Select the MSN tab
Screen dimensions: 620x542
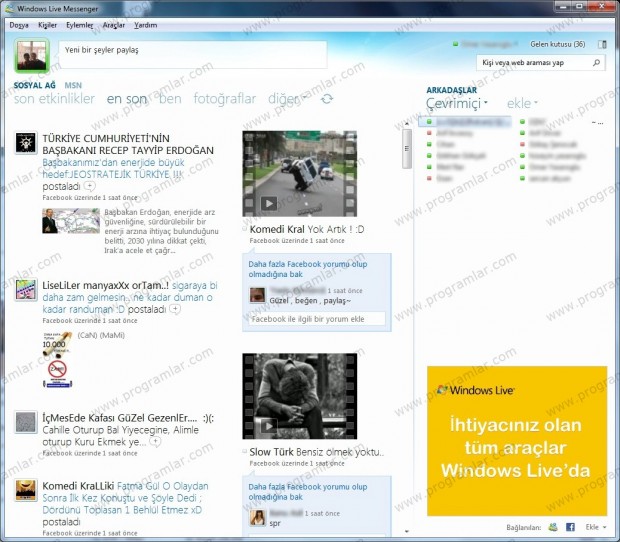(x=73, y=85)
